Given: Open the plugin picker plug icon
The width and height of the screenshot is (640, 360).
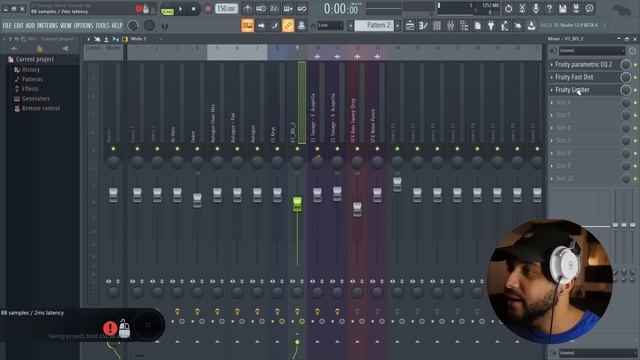Looking at the screenshot, I should click(491, 26).
